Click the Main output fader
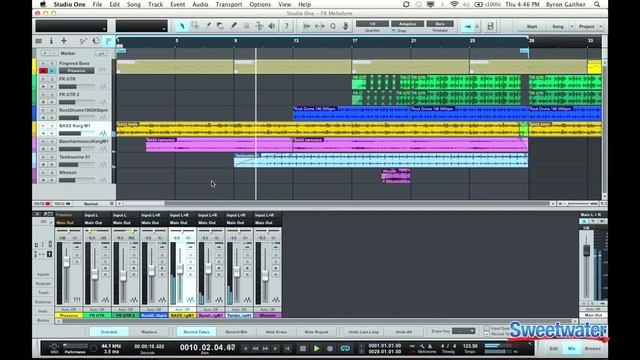The image size is (640, 360). point(587,250)
